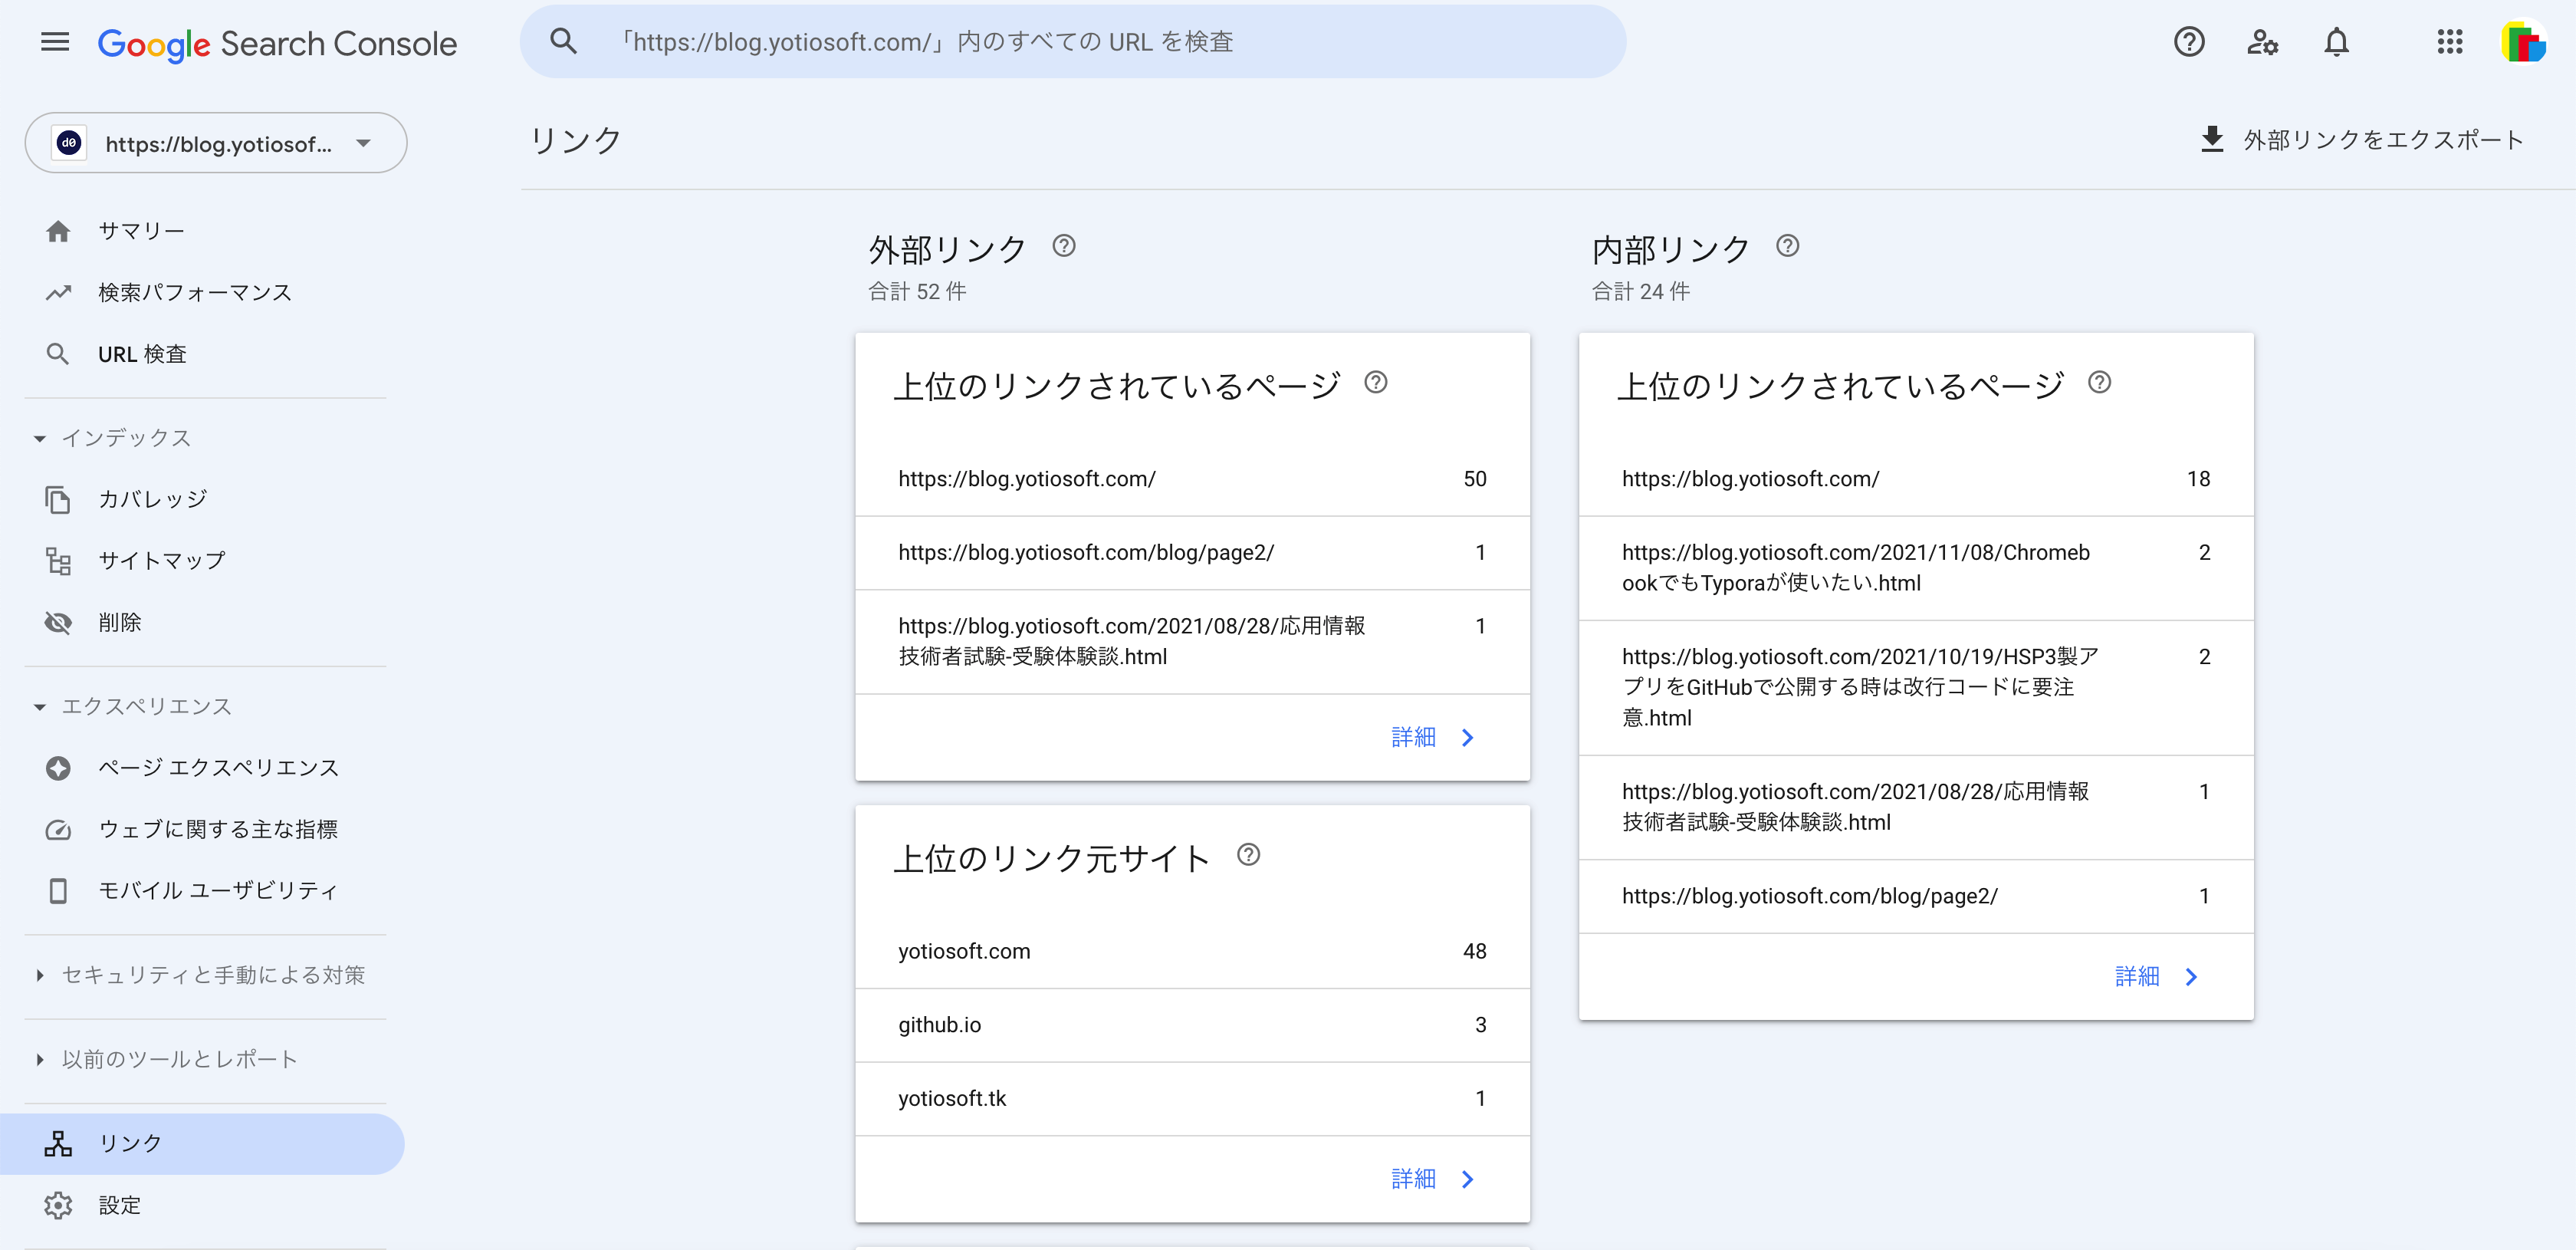Open the notifications bell

(2336, 42)
